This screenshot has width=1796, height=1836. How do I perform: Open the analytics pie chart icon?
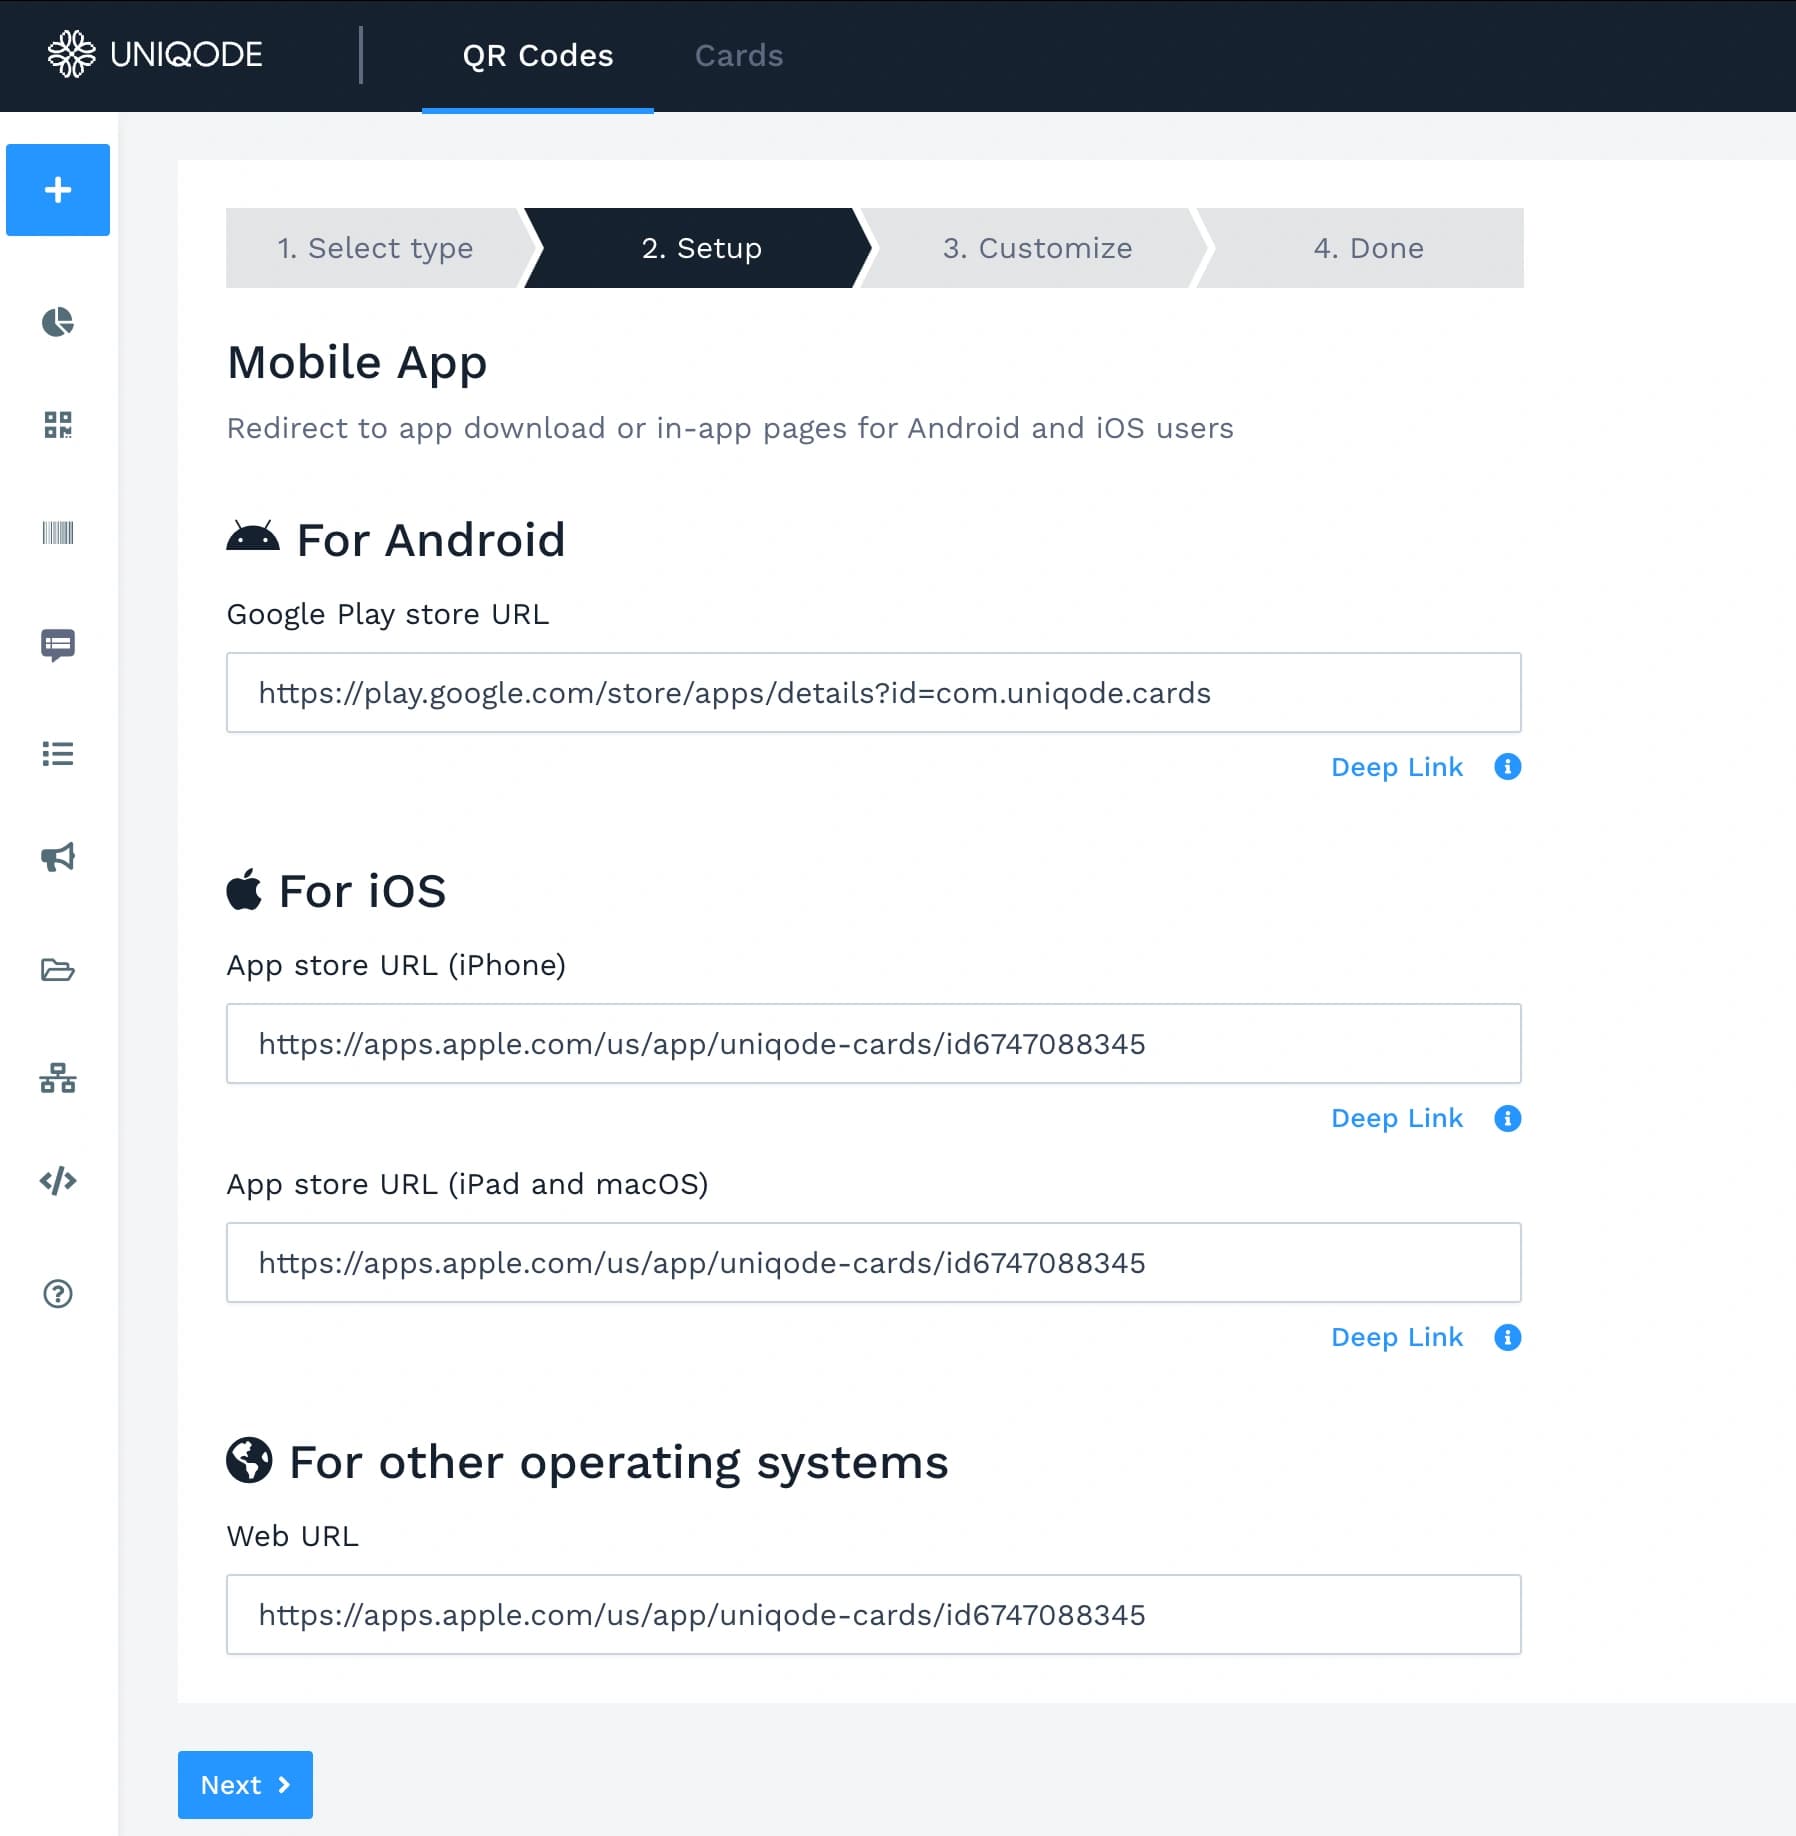[x=58, y=322]
